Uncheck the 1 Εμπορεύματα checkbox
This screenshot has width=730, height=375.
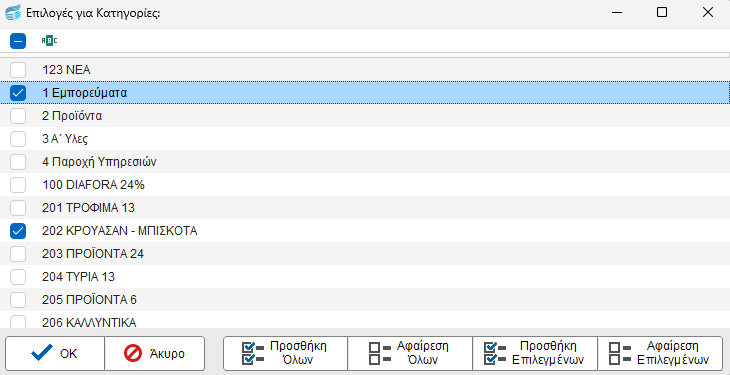(x=18, y=93)
